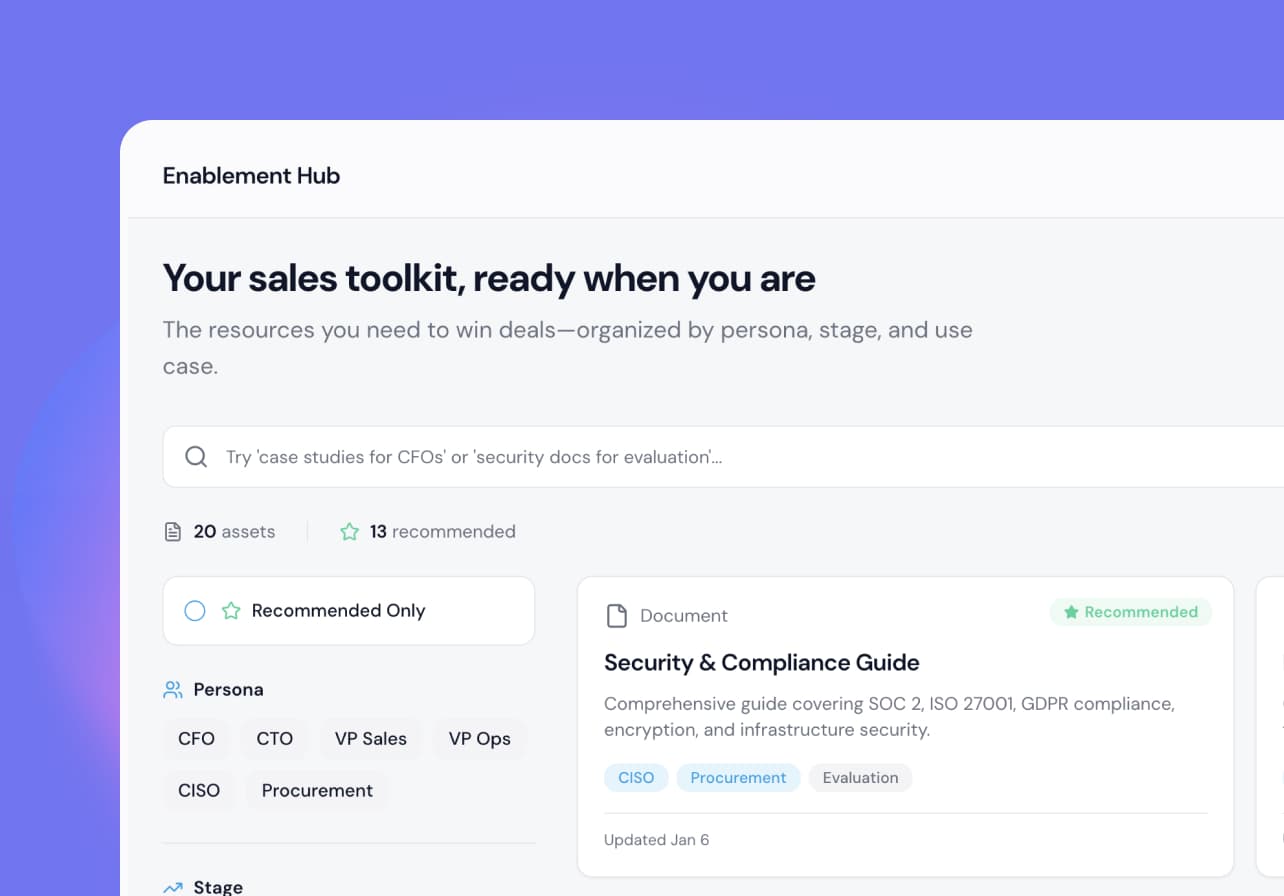Click the star icon beside 13 recommended
This screenshot has height=896, width=1284.
[349, 532]
